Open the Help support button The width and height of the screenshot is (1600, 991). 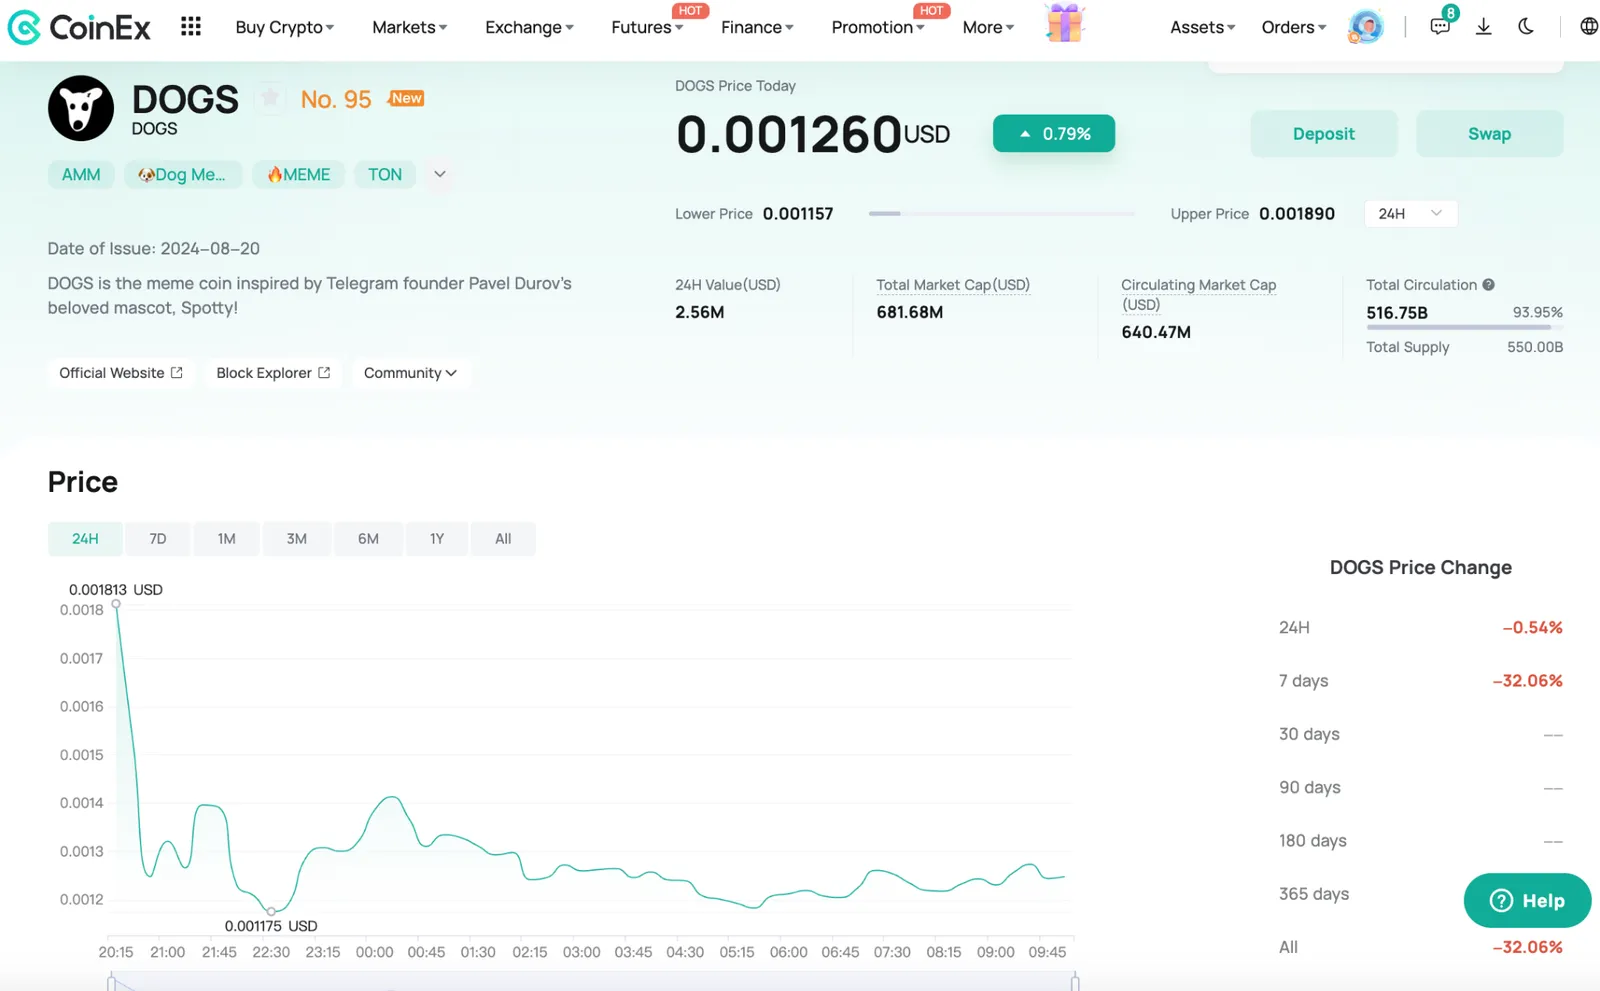1527,901
